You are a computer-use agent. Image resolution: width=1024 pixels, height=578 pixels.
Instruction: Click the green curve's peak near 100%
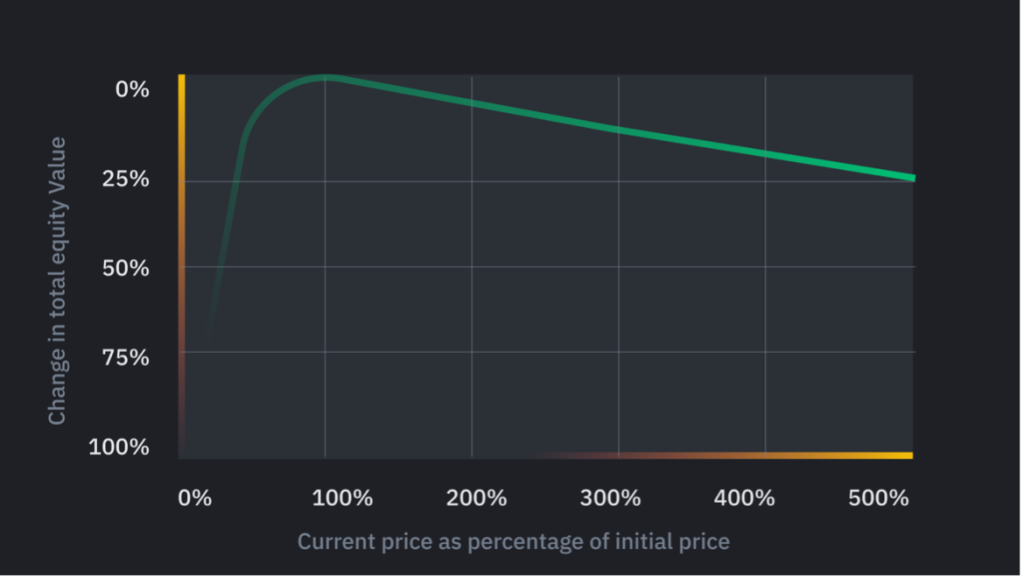[x=325, y=78]
